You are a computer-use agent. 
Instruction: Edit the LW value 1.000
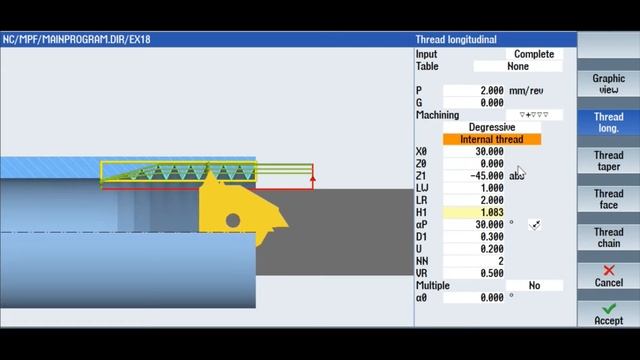[474, 188]
